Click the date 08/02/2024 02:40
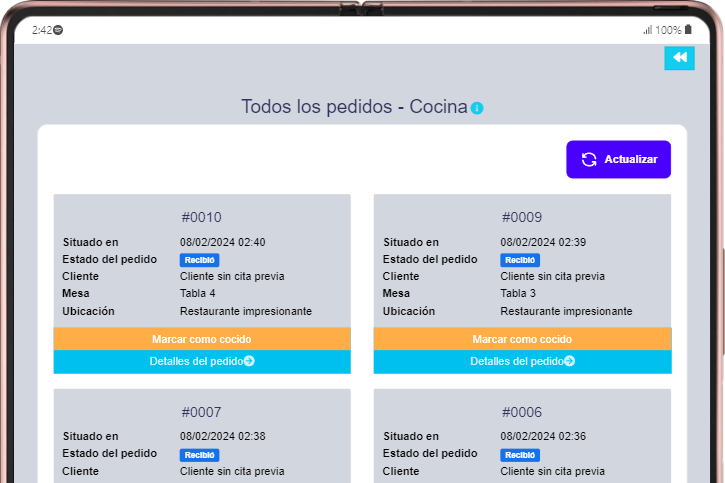 [222, 242]
